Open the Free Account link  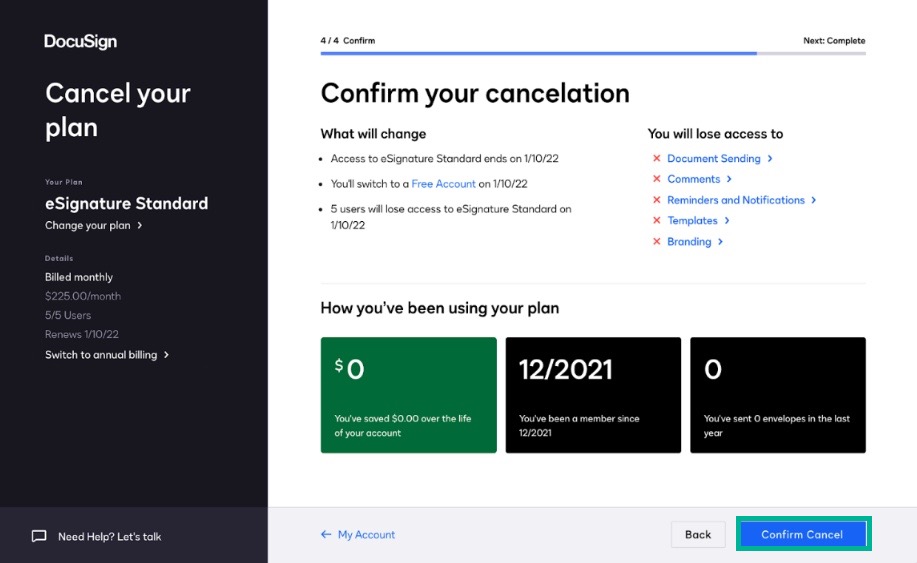click(443, 184)
